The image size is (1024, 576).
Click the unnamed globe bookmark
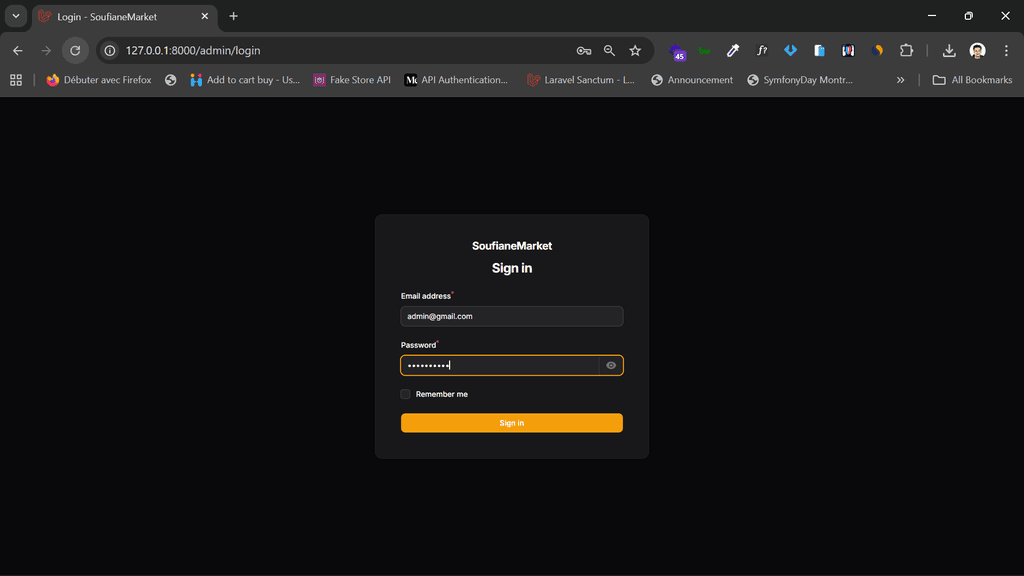click(170, 80)
